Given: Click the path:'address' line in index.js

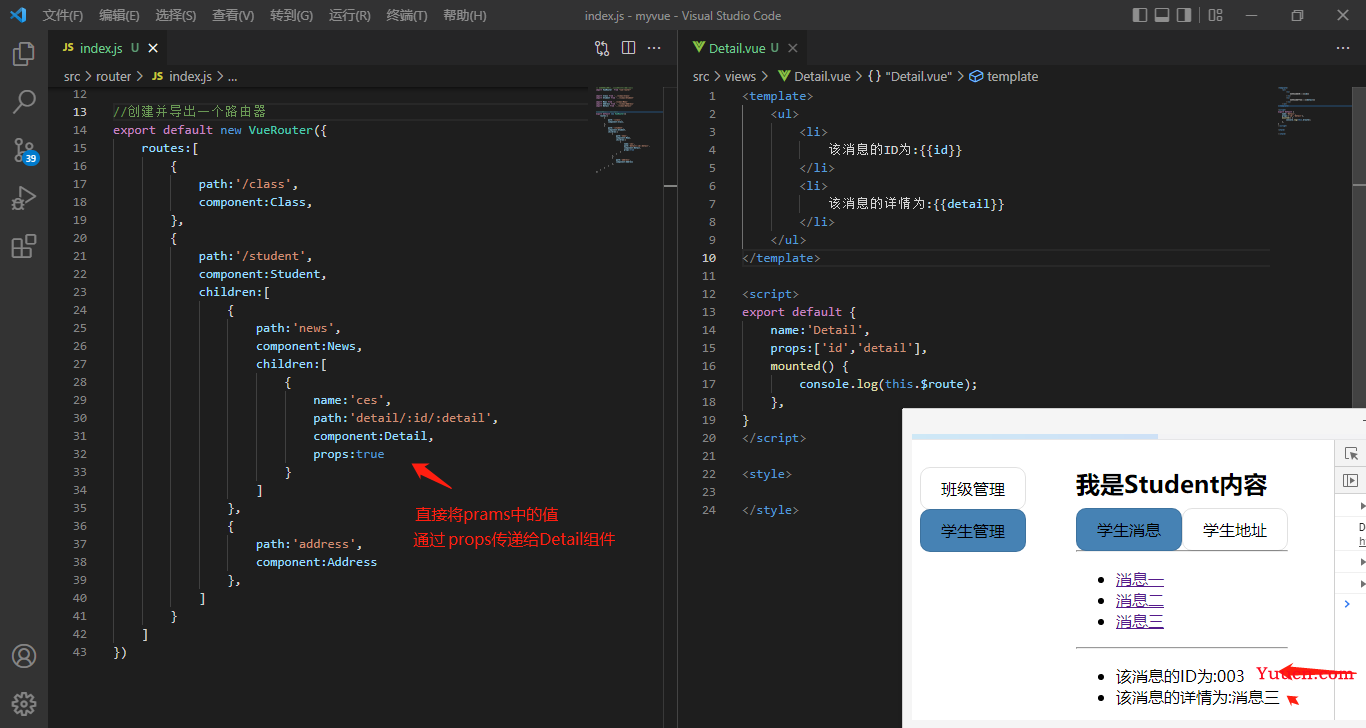Looking at the screenshot, I should coord(309,544).
